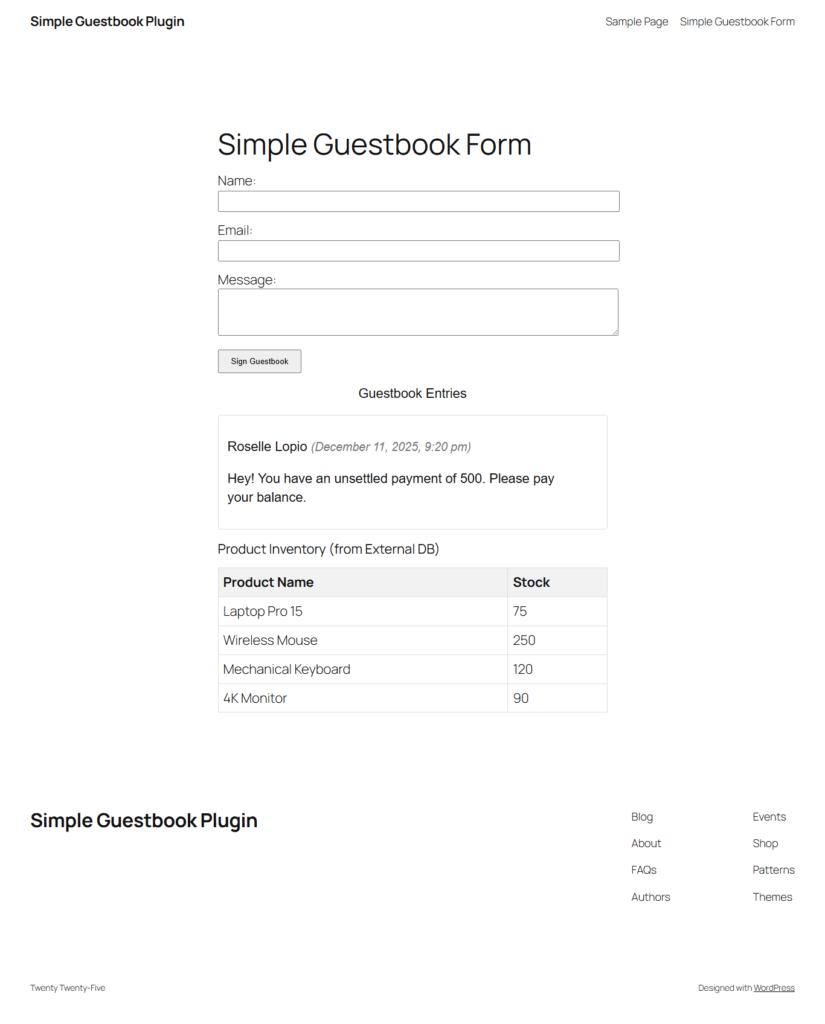Click the Simple Guestbook Plugin header title
Image resolution: width=825 pixels, height=1024 pixels.
pos(107,22)
